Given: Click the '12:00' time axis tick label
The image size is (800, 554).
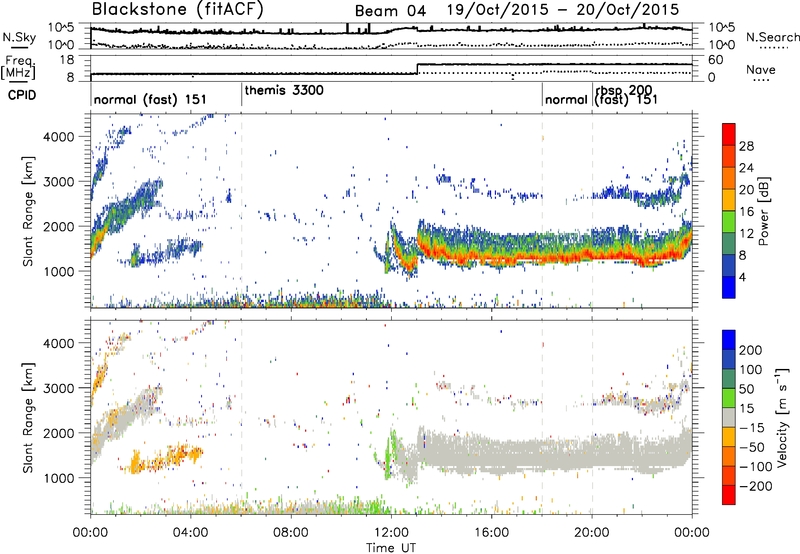Looking at the screenshot, I should point(391,533).
